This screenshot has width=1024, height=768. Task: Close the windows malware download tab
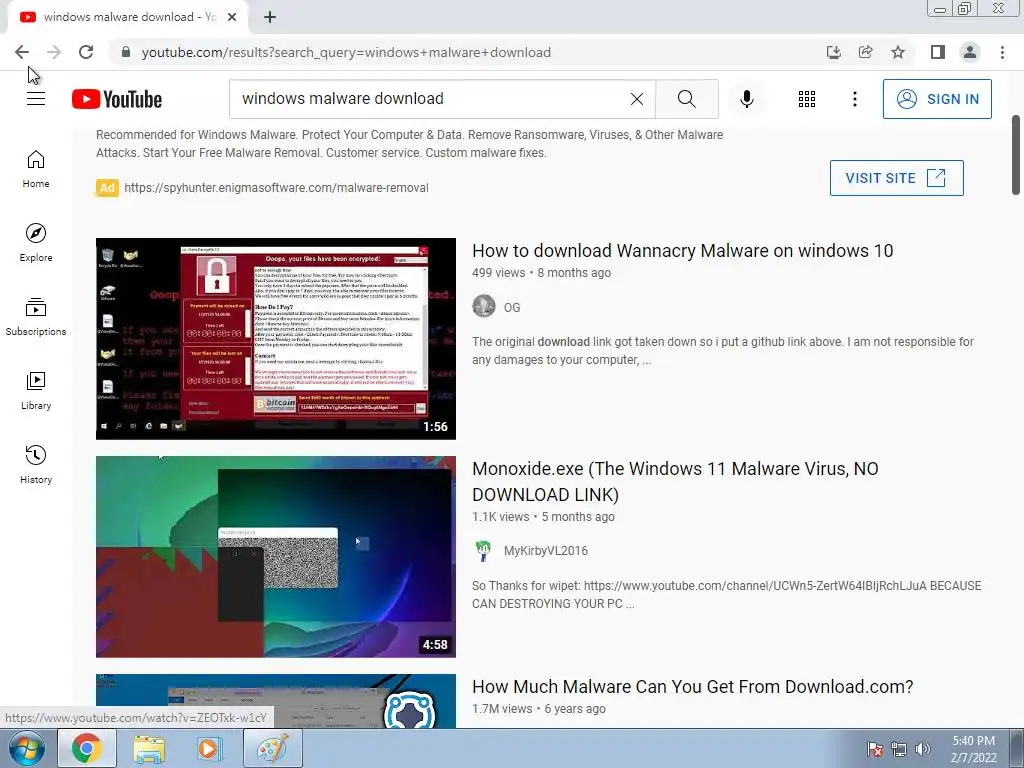(232, 17)
